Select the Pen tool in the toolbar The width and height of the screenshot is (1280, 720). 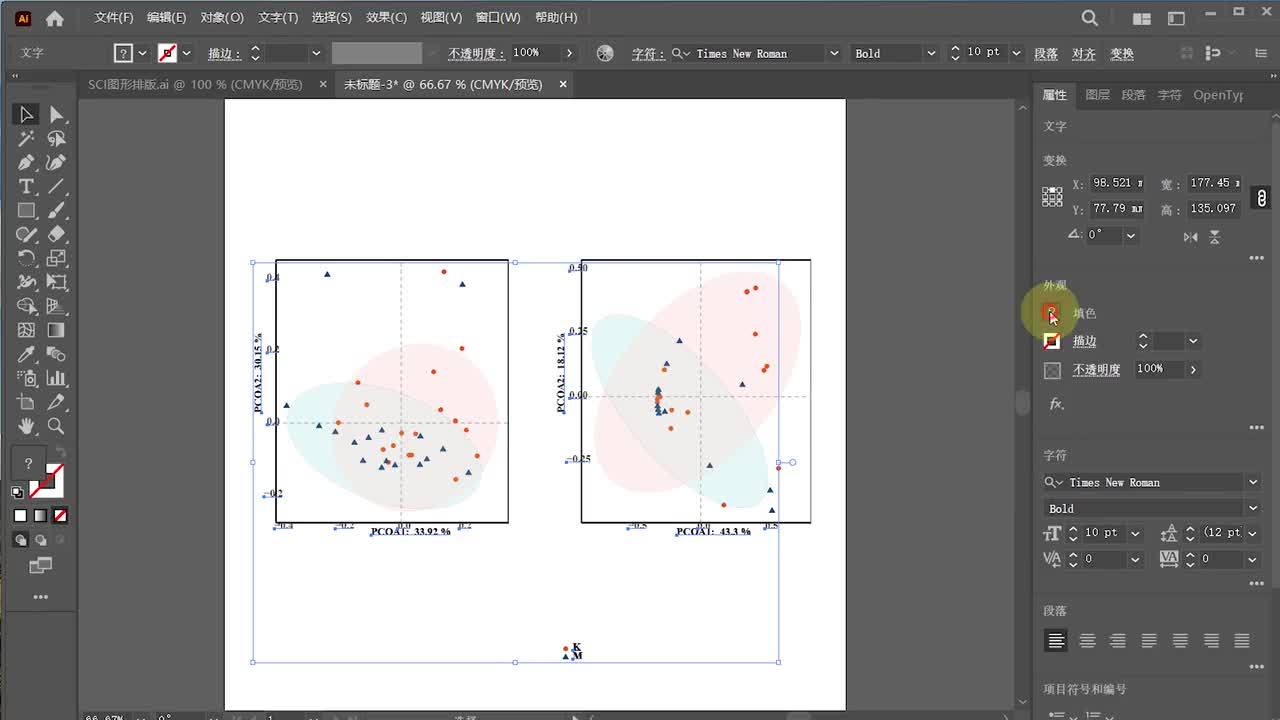point(27,163)
